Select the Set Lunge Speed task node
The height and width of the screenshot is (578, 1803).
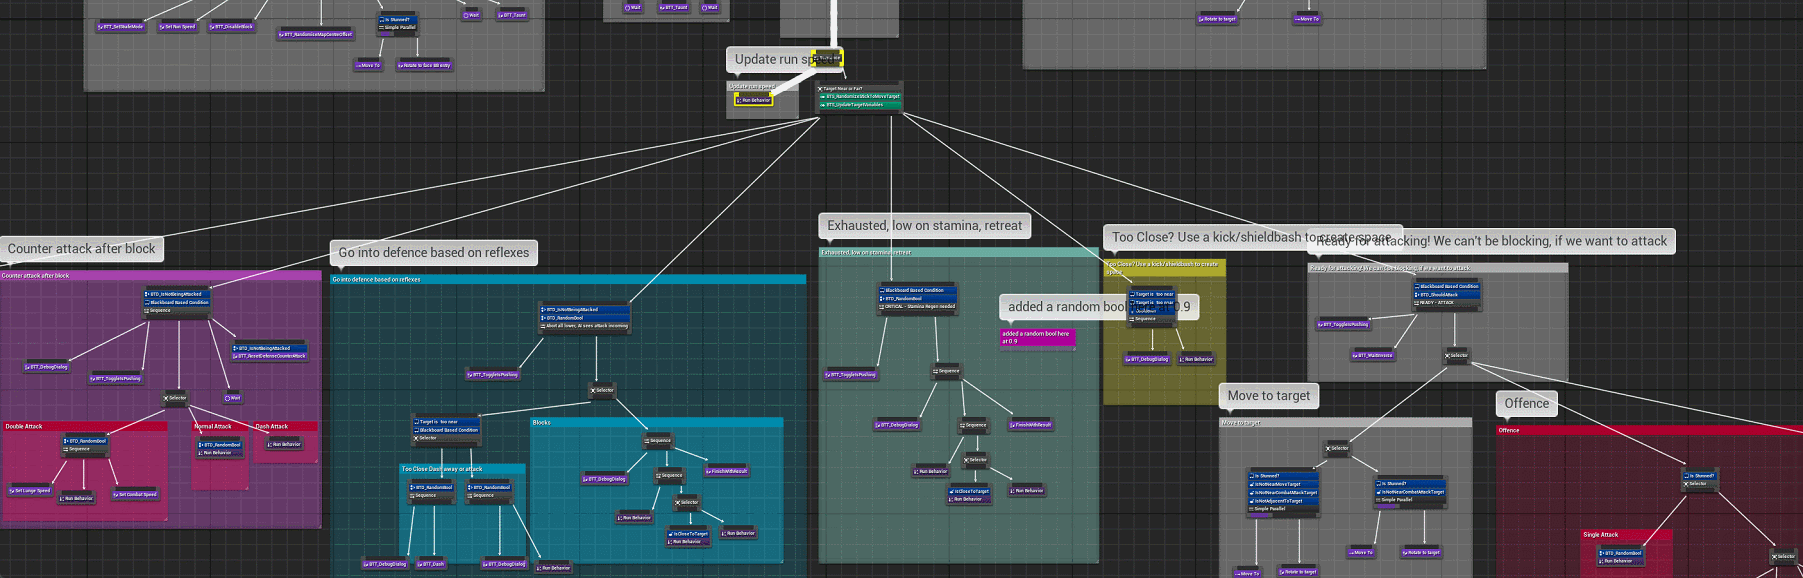pyautogui.click(x=31, y=491)
